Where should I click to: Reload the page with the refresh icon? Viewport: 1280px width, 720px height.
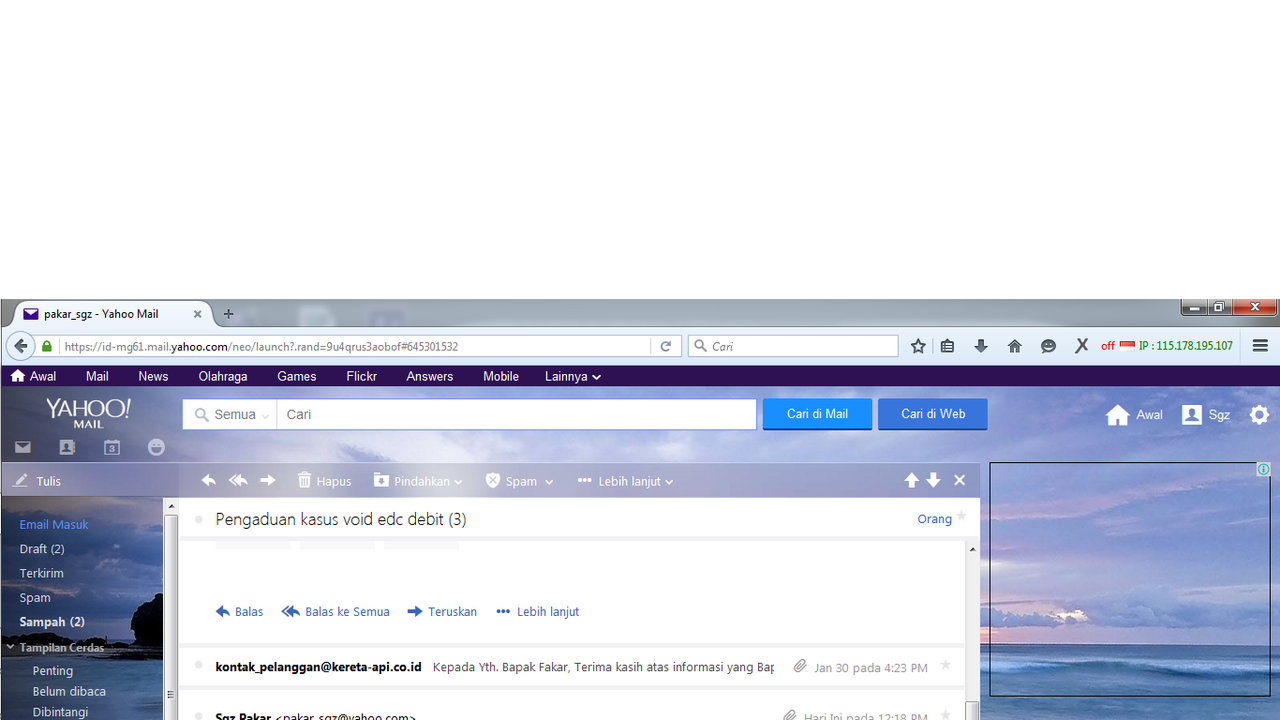point(665,346)
